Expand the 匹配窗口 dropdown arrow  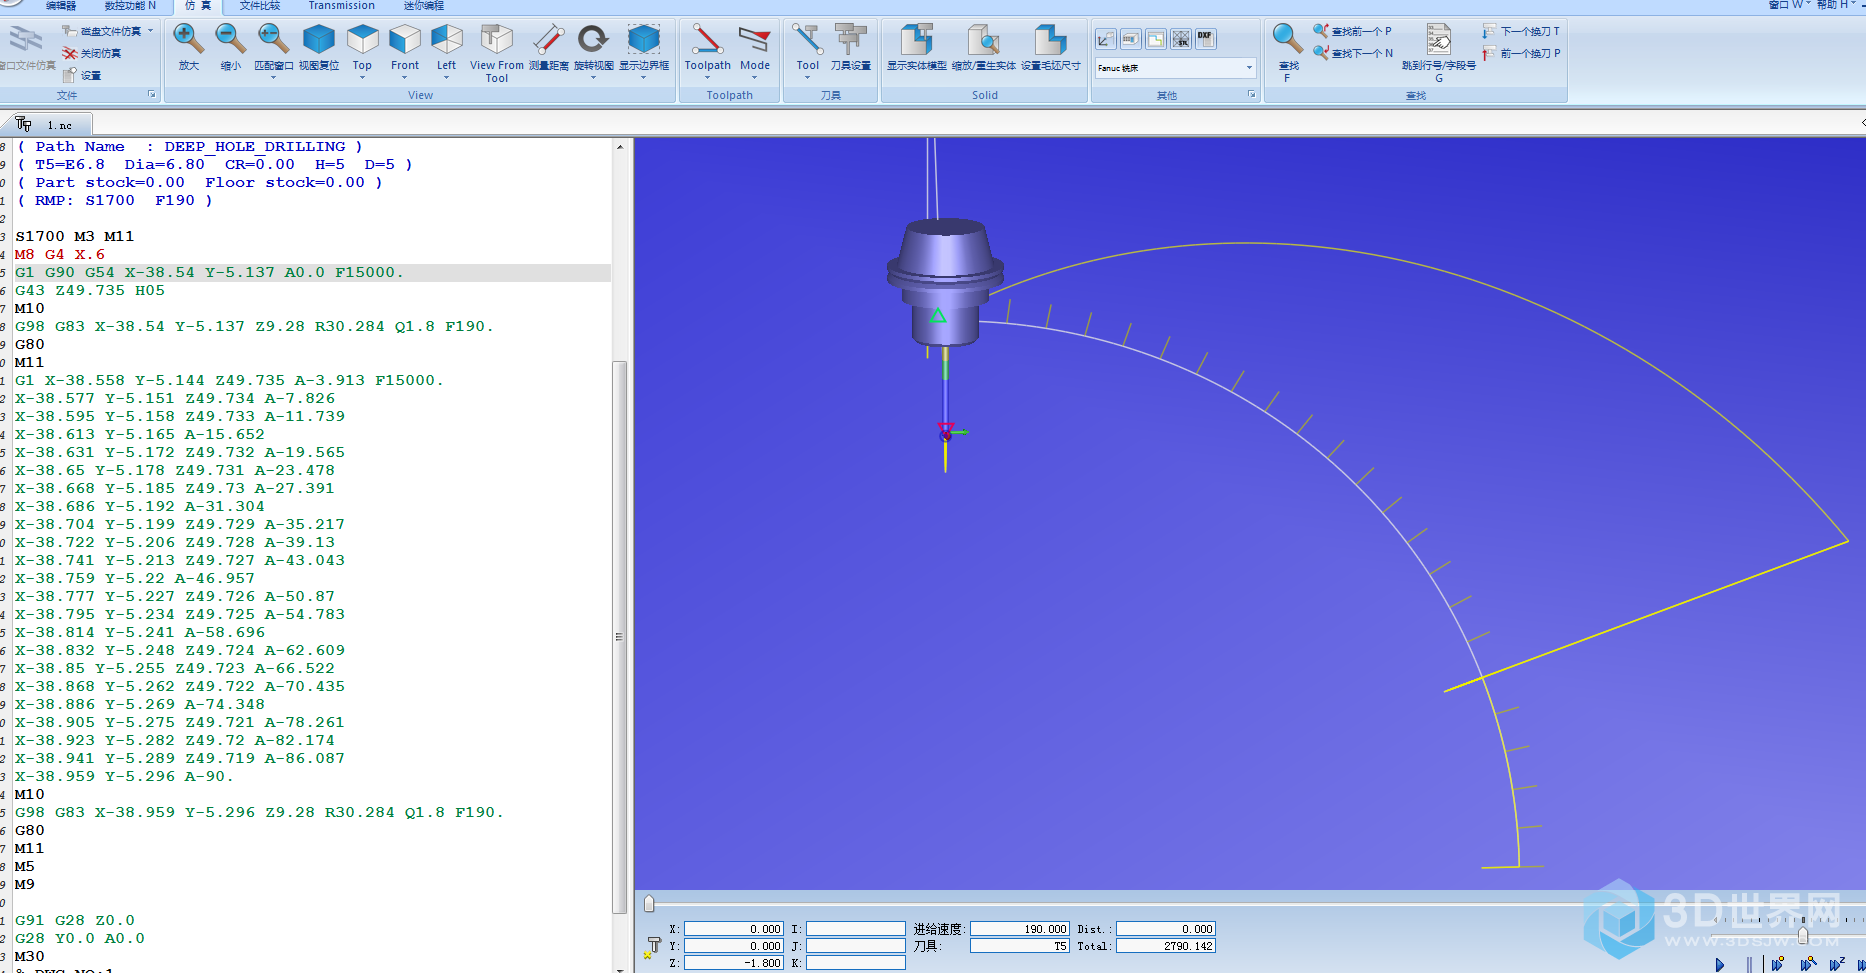pyautogui.click(x=273, y=78)
